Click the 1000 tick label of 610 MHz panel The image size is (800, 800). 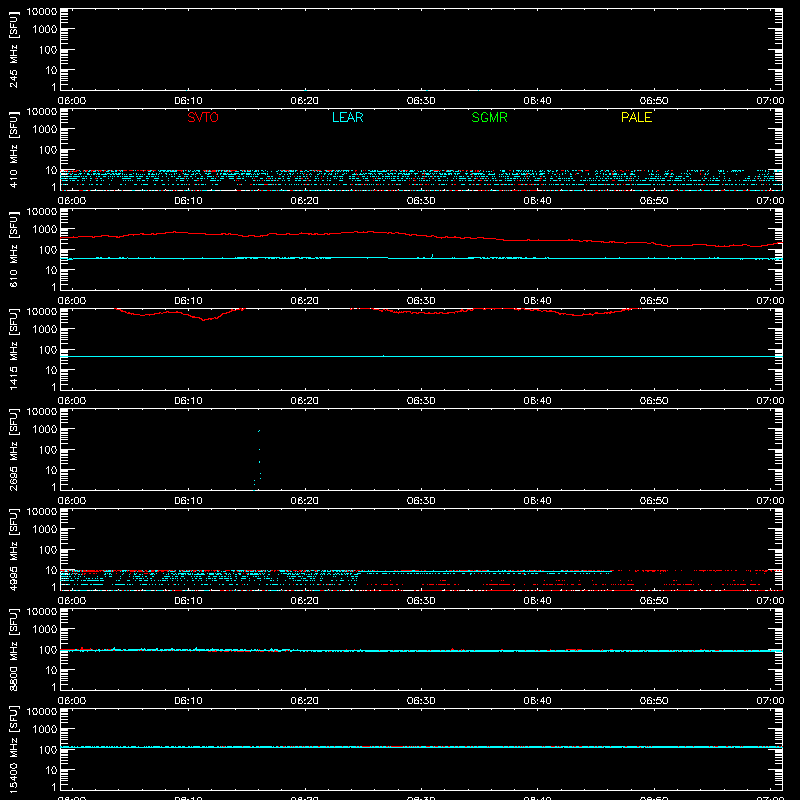tap(45, 230)
